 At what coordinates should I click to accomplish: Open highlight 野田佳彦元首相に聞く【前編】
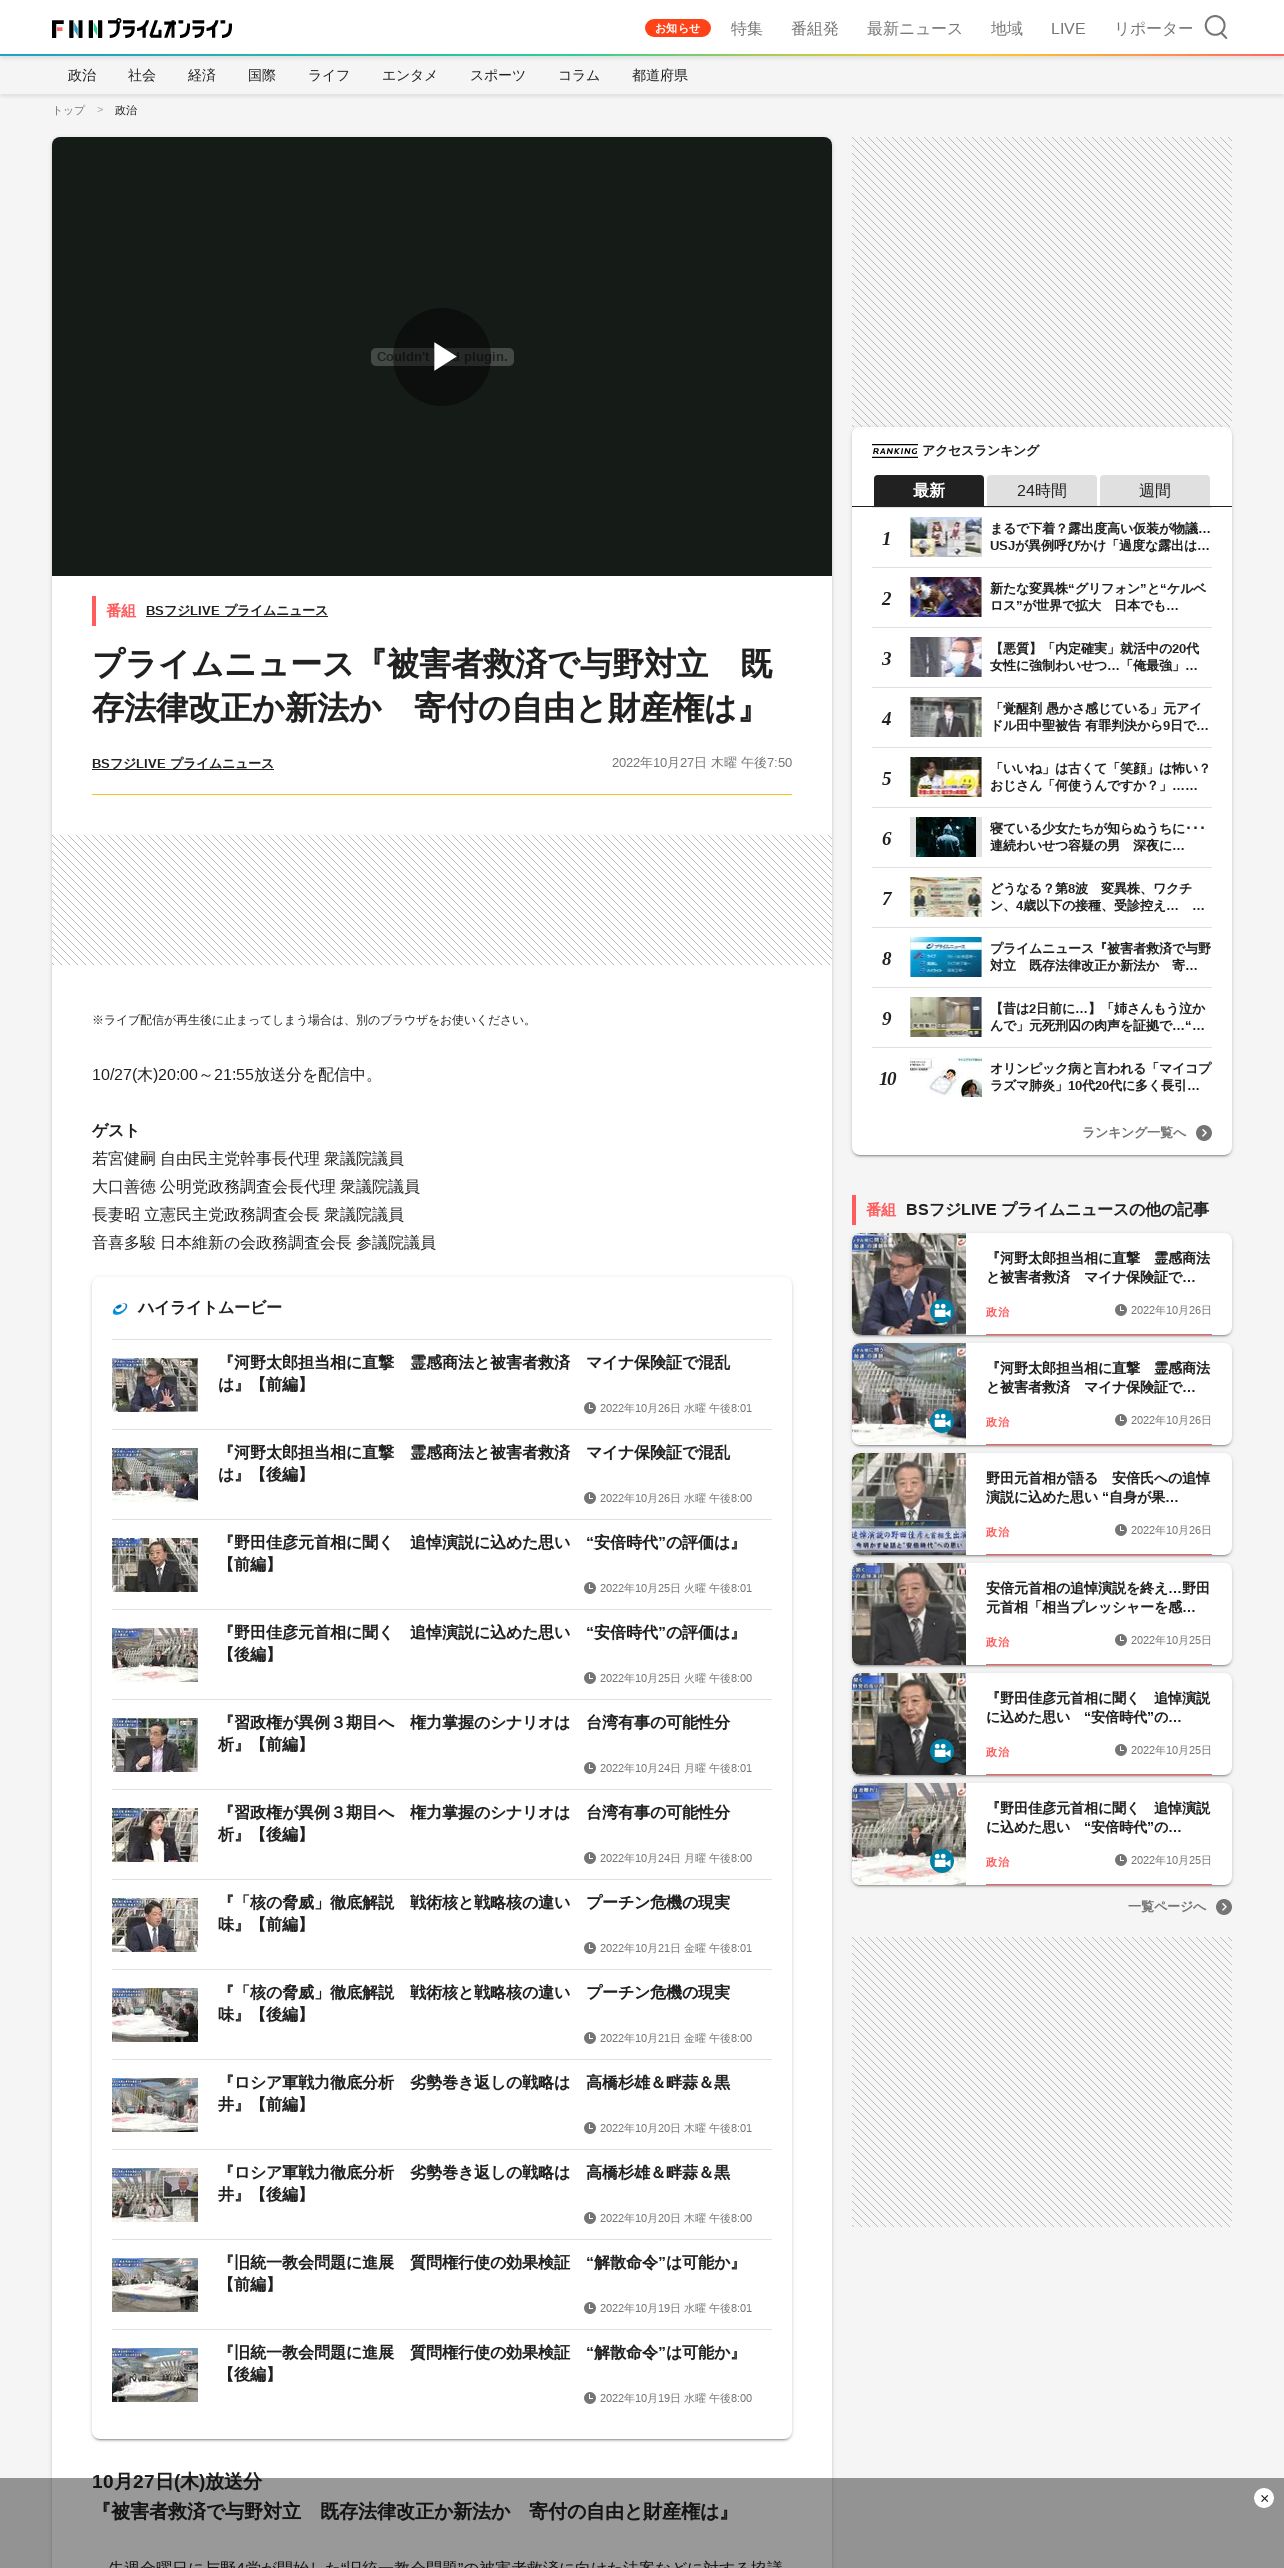[x=442, y=1565]
